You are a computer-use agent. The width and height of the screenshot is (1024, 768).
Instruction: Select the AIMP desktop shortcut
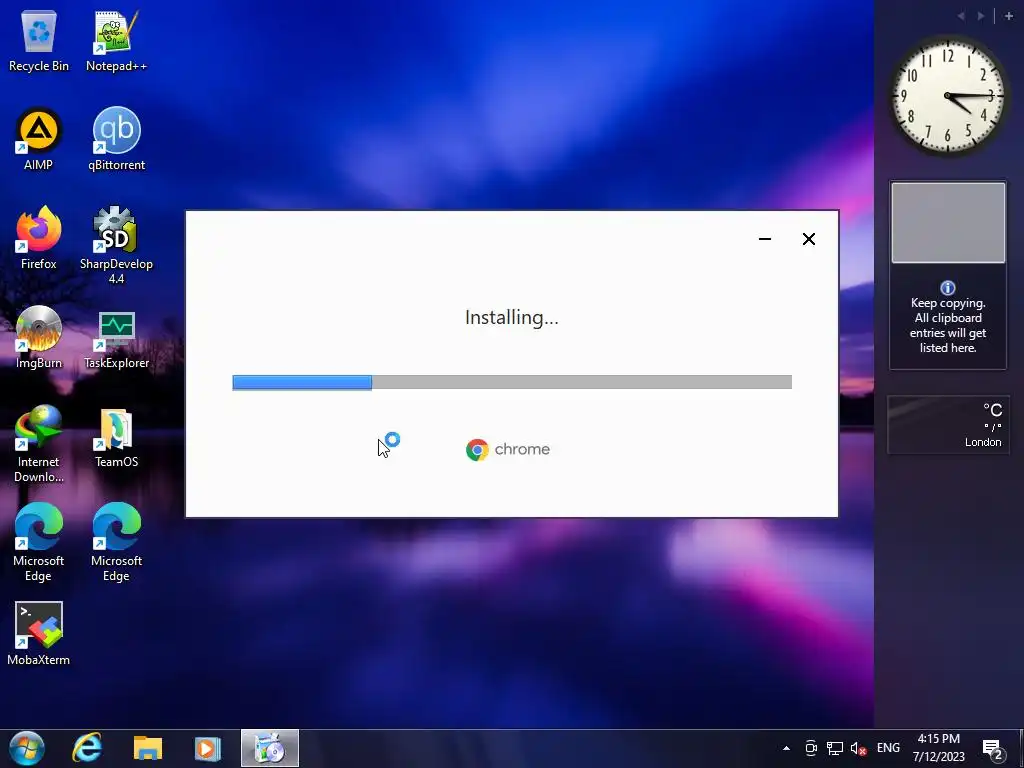pyautogui.click(x=39, y=139)
